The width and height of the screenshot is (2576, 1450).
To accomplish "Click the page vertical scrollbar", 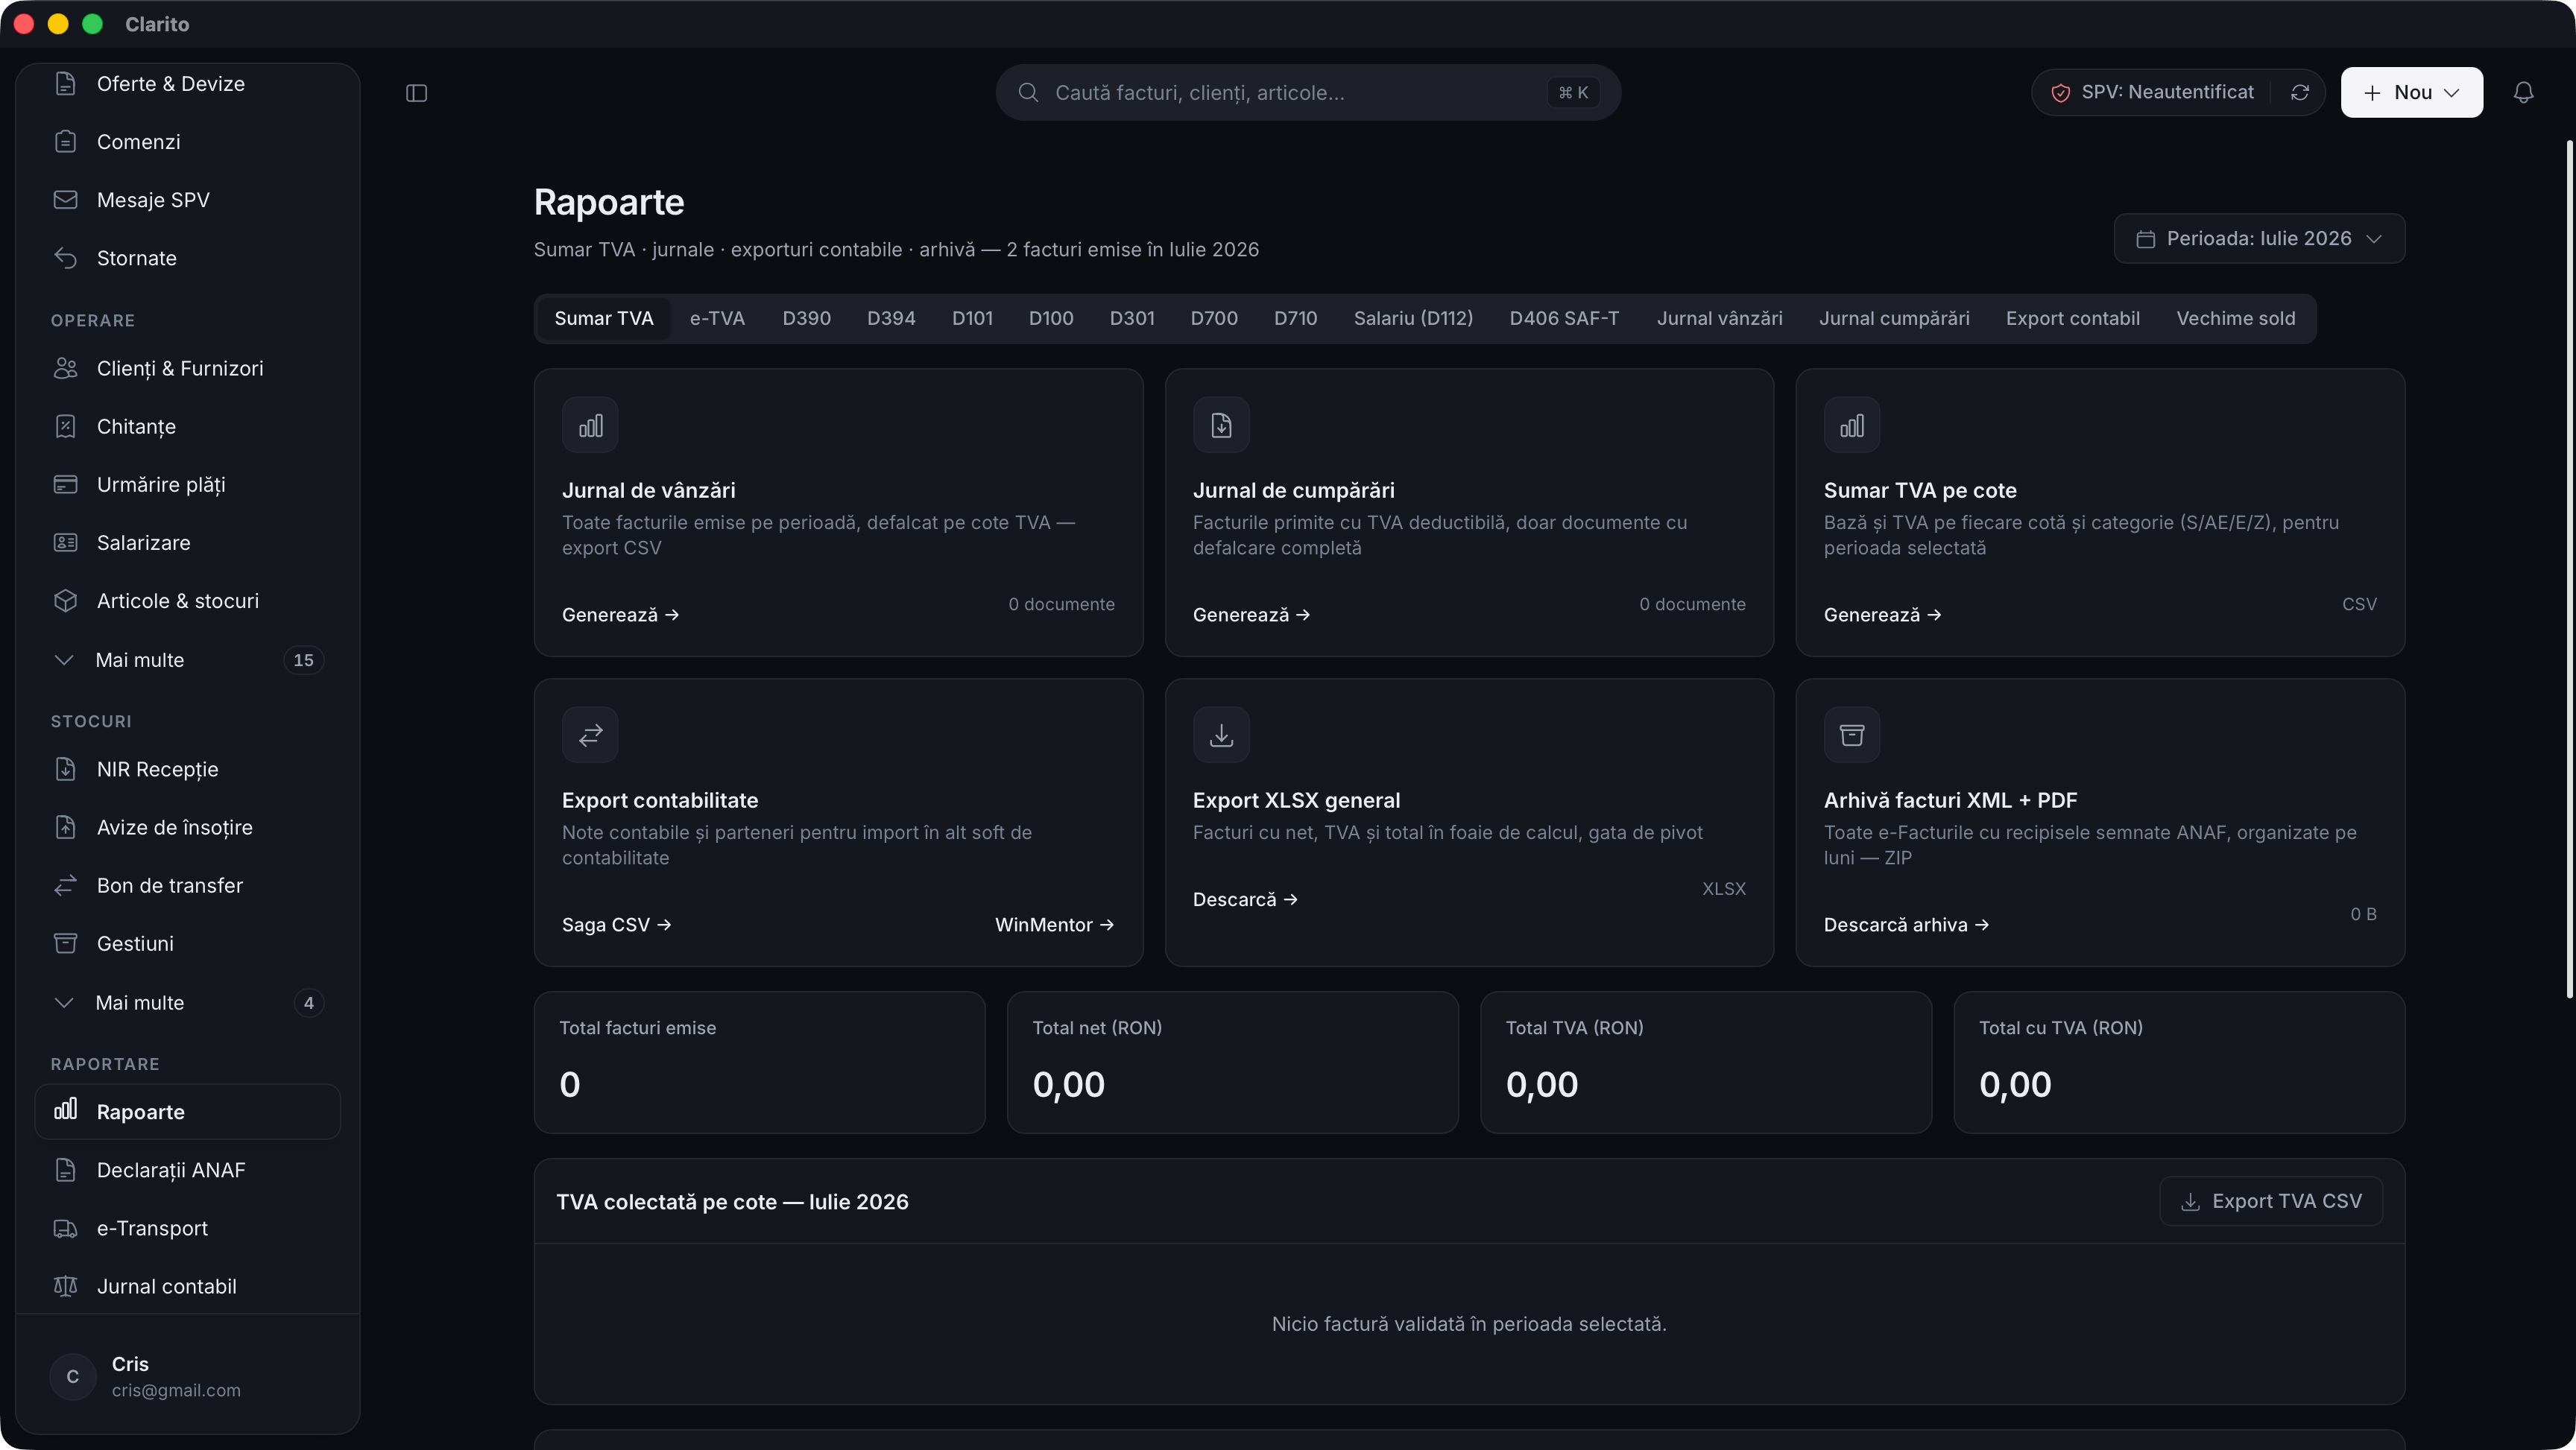I will pos(2569,570).
